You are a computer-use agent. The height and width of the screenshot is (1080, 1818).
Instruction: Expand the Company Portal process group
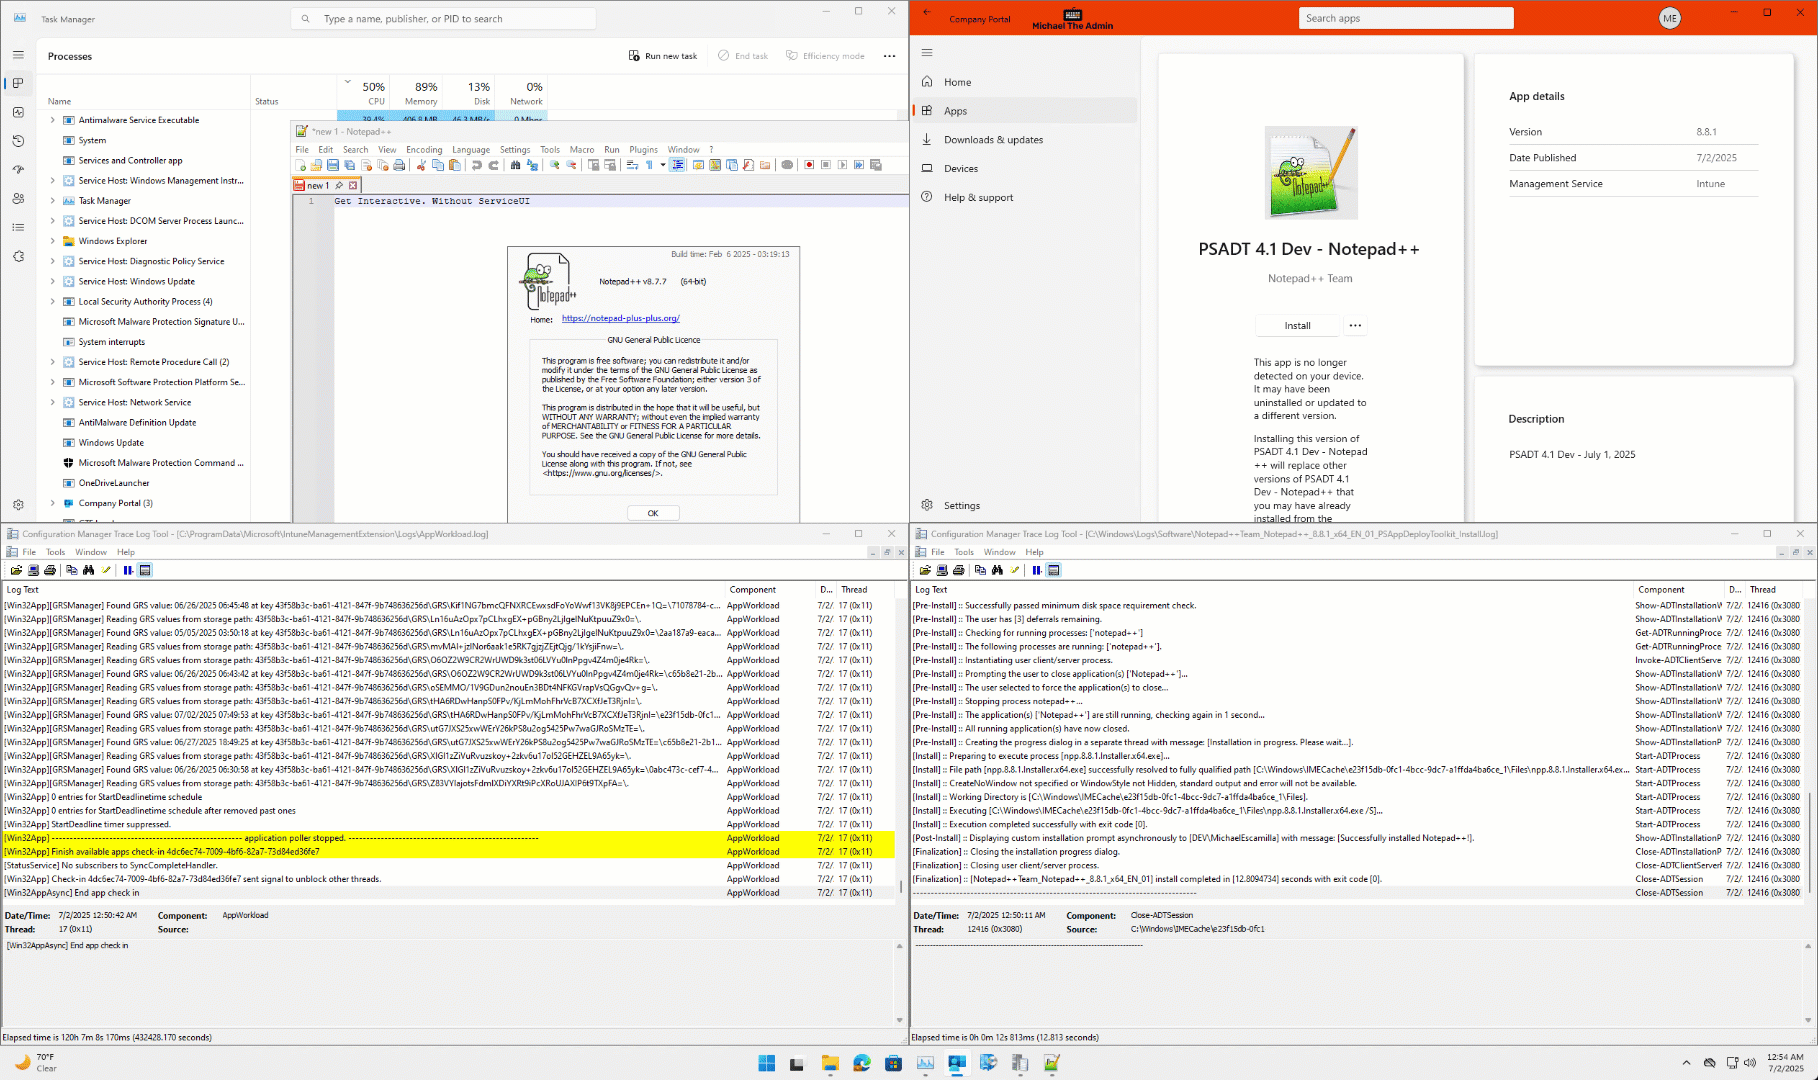[52, 503]
